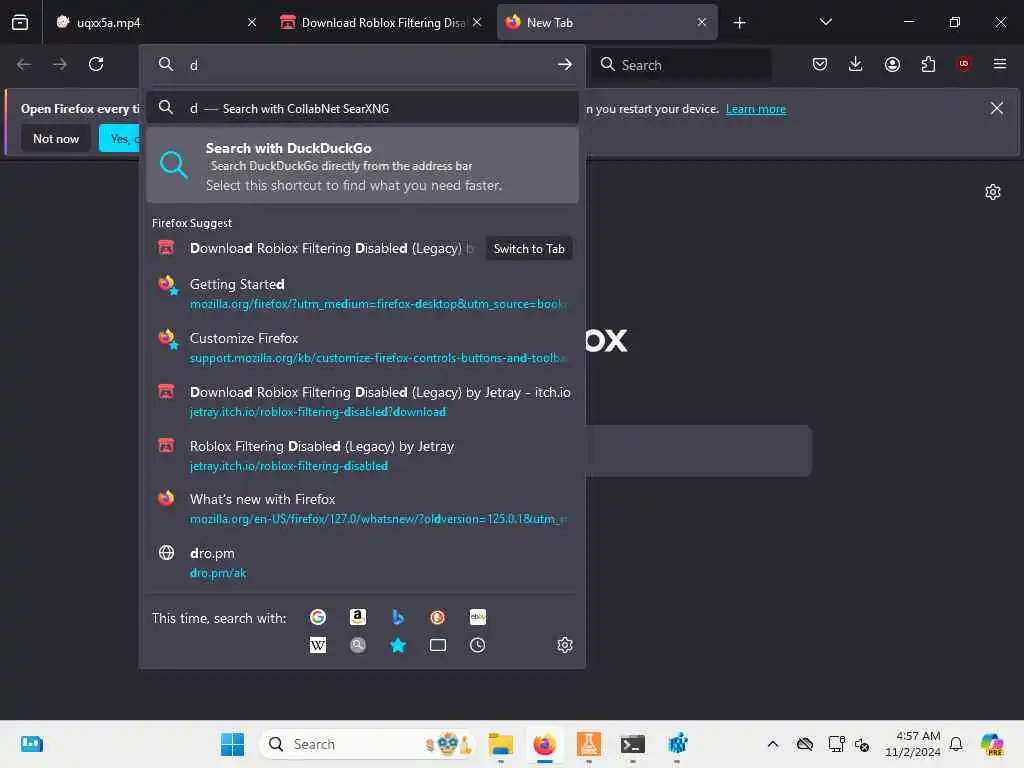
Task: Open the notification bell in tray
Action: [x=956, y=744]
